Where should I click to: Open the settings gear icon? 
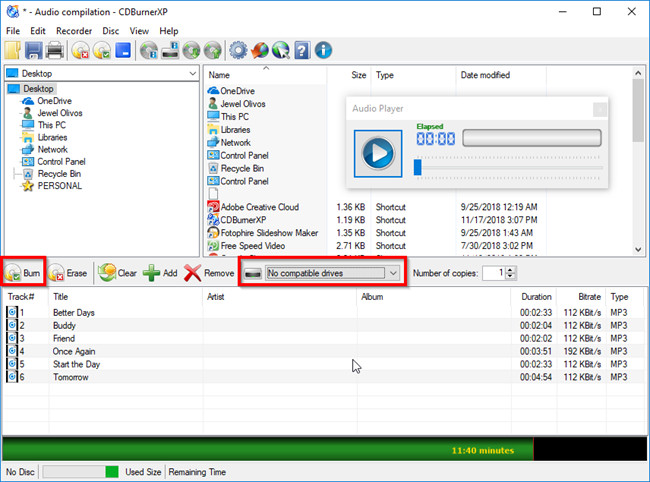pos(238,50)
